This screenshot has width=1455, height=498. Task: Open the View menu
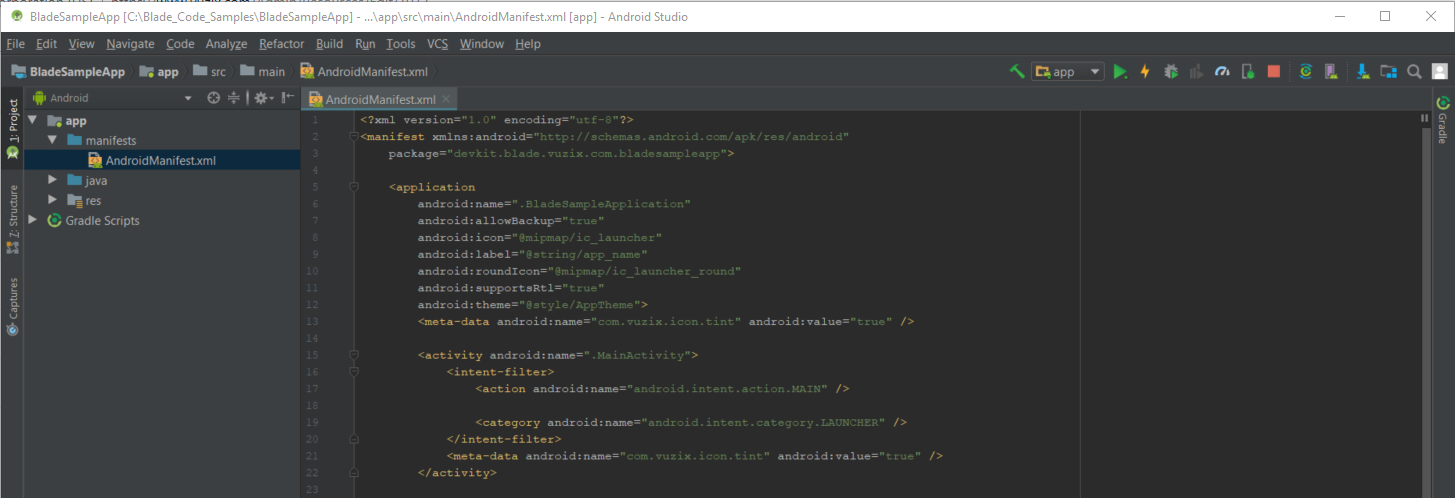coord(82,44)
